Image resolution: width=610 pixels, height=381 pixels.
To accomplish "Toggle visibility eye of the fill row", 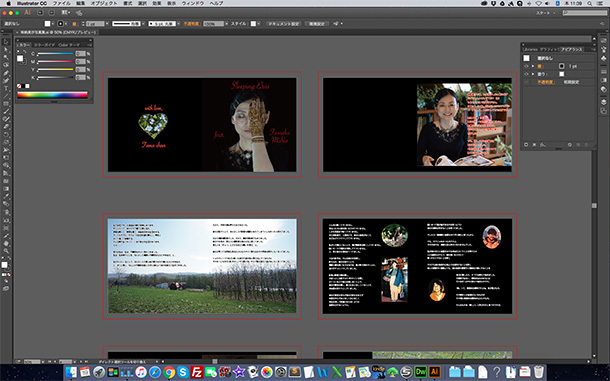I will [526, 74].
